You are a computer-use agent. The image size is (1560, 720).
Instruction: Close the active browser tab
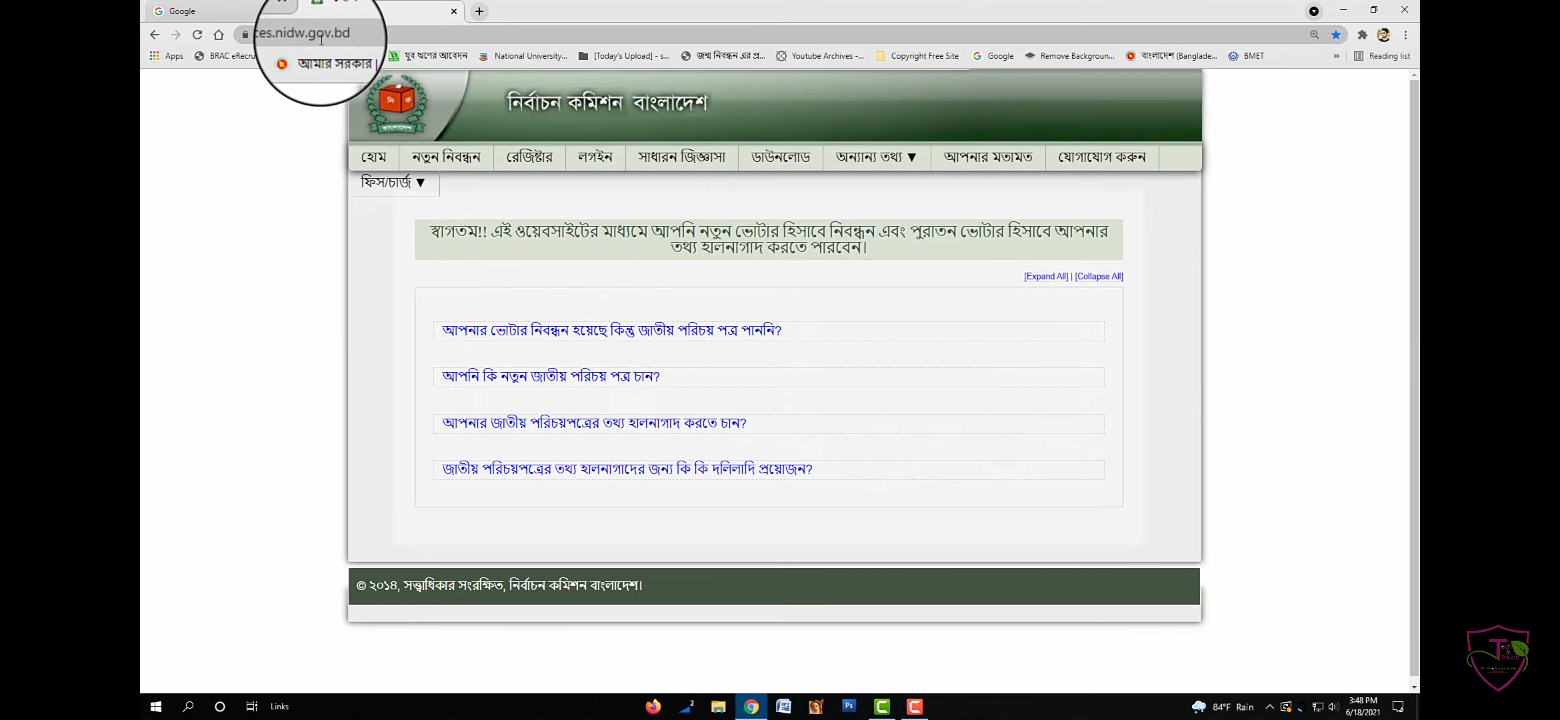point(454,11)
